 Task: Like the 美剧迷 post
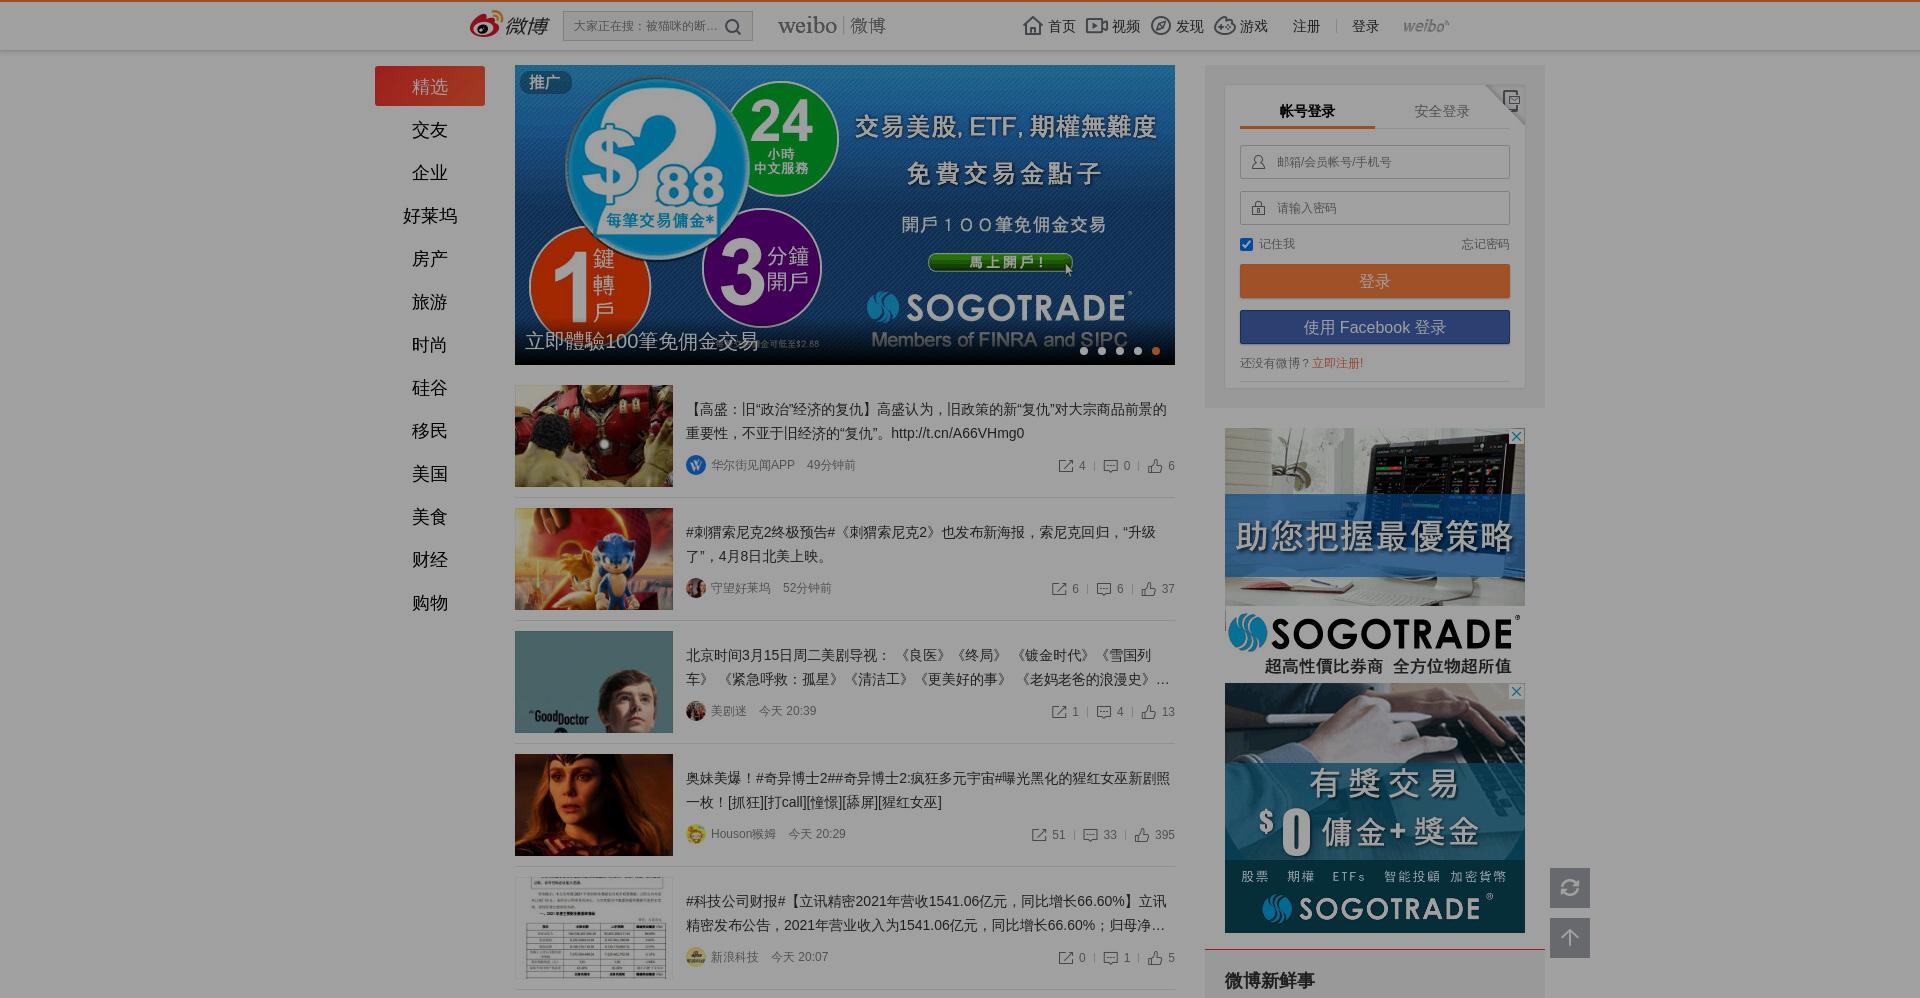[1149, 712]
